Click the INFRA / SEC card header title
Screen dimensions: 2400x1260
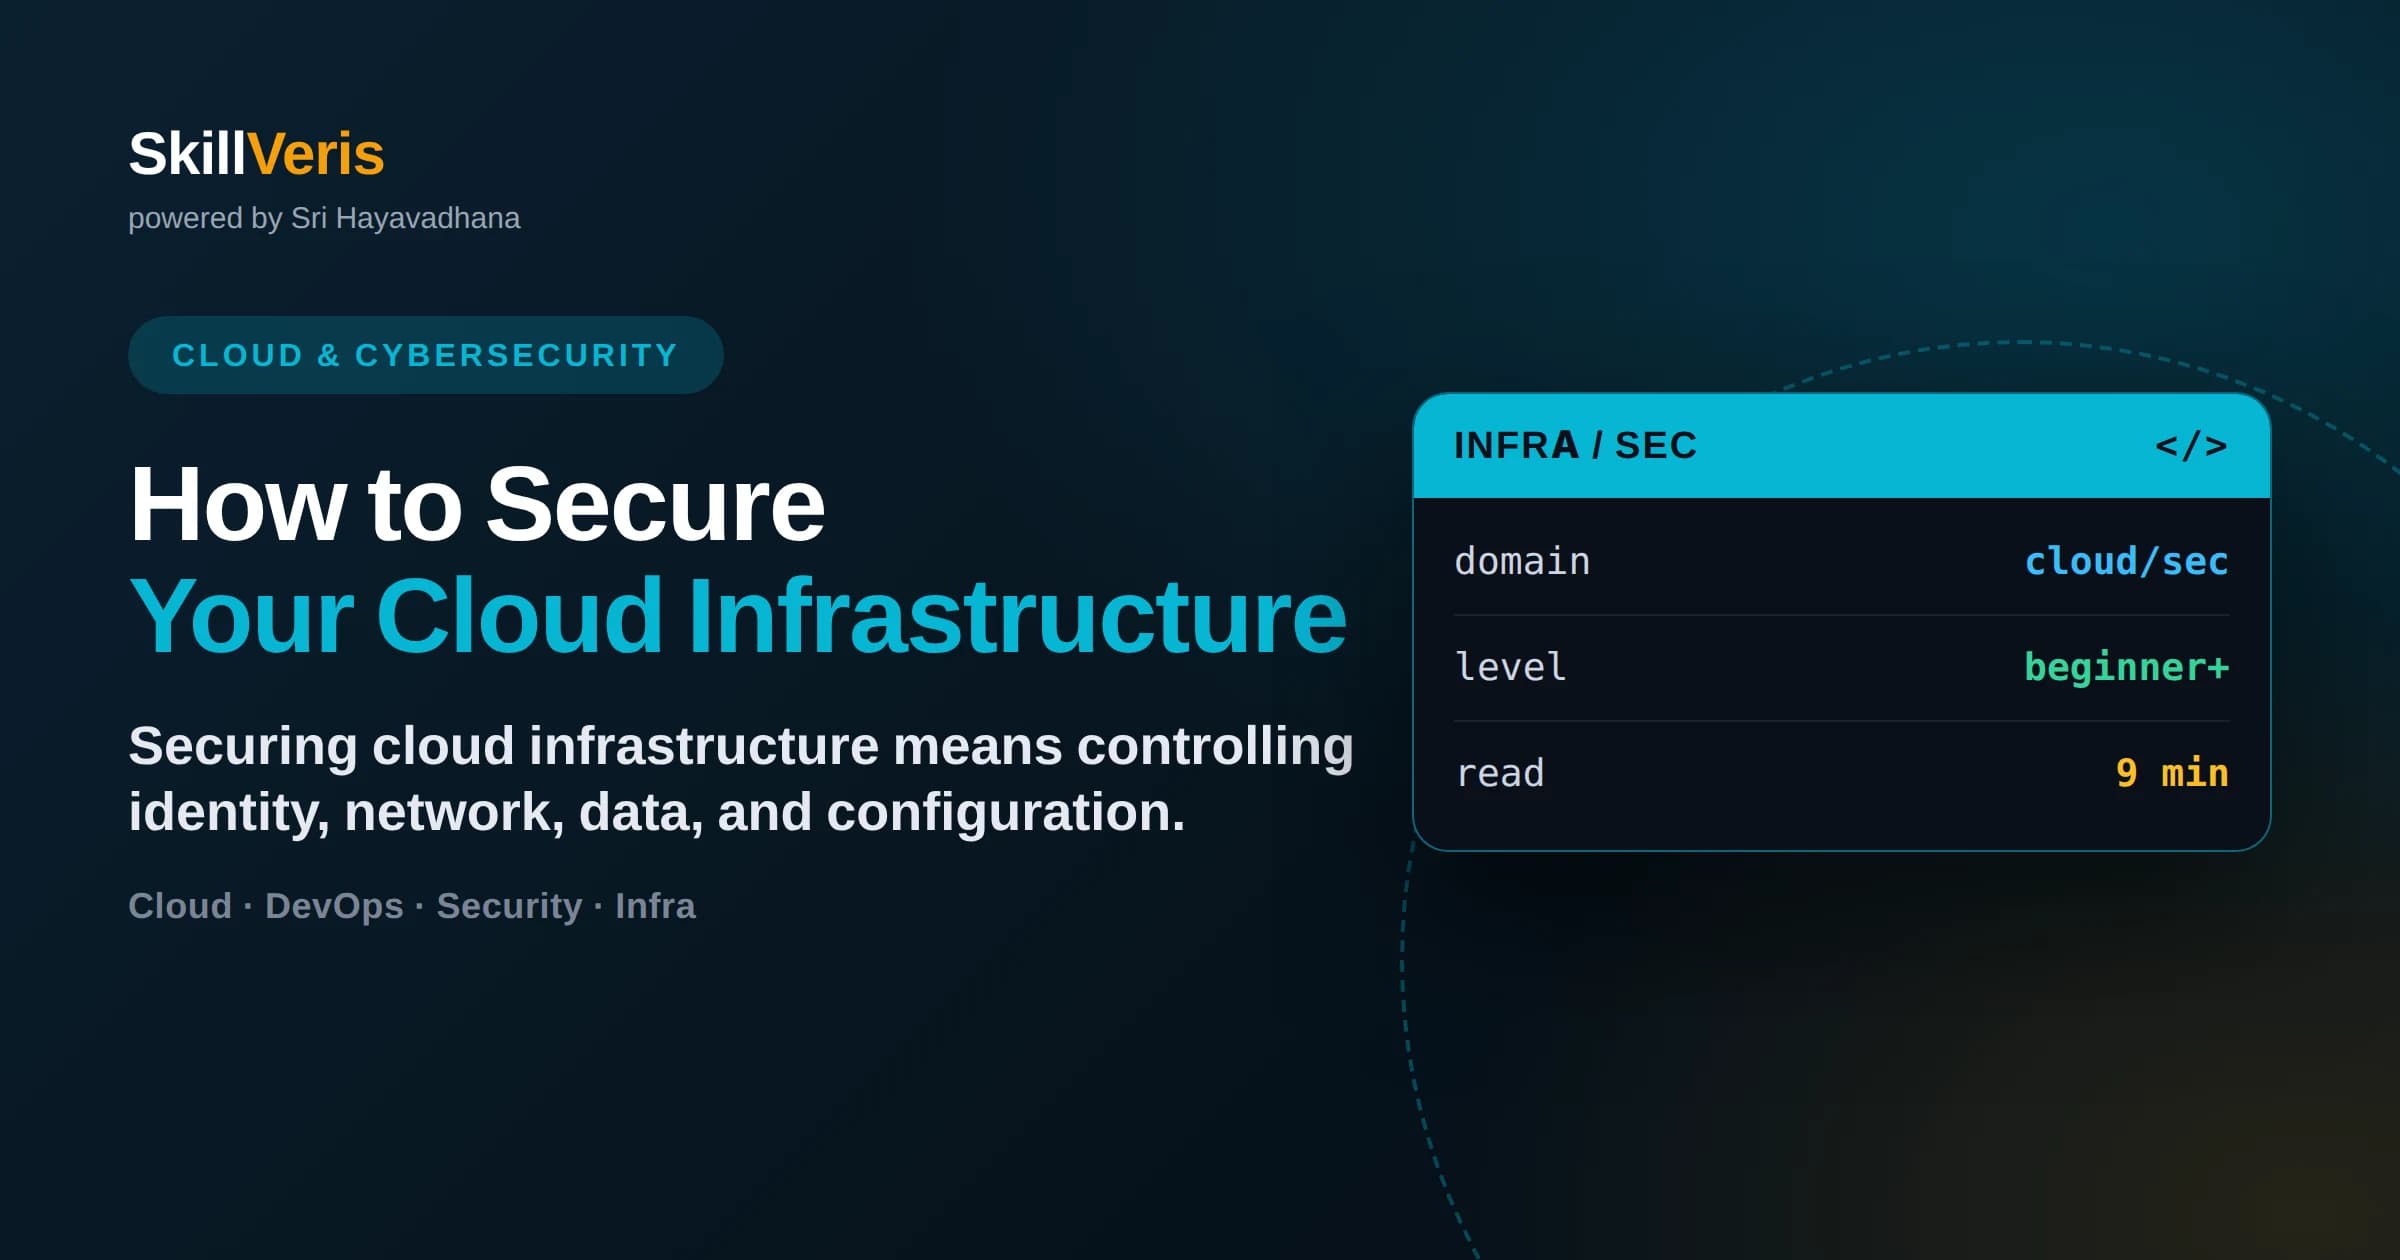point(1575,446)
